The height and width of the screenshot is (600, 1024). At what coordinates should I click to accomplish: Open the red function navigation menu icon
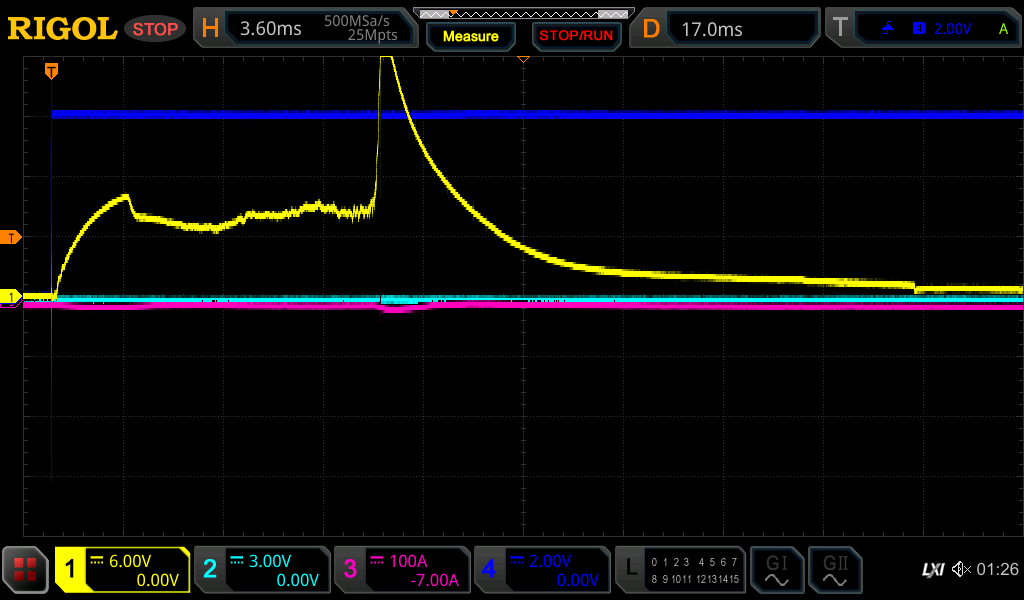pos(25,570)
